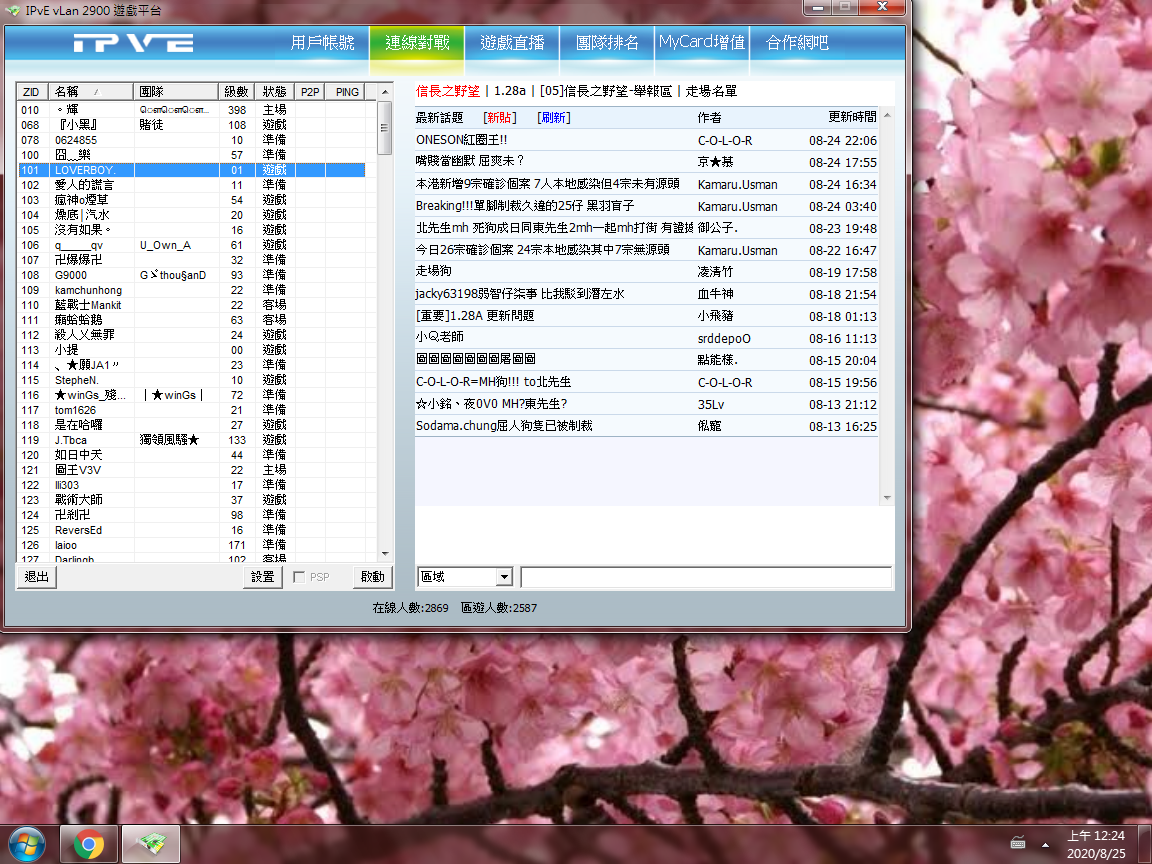The height and width of the screenshot is (864, 1152).
Task: Click the chat message input field
Action: point(705,577)
